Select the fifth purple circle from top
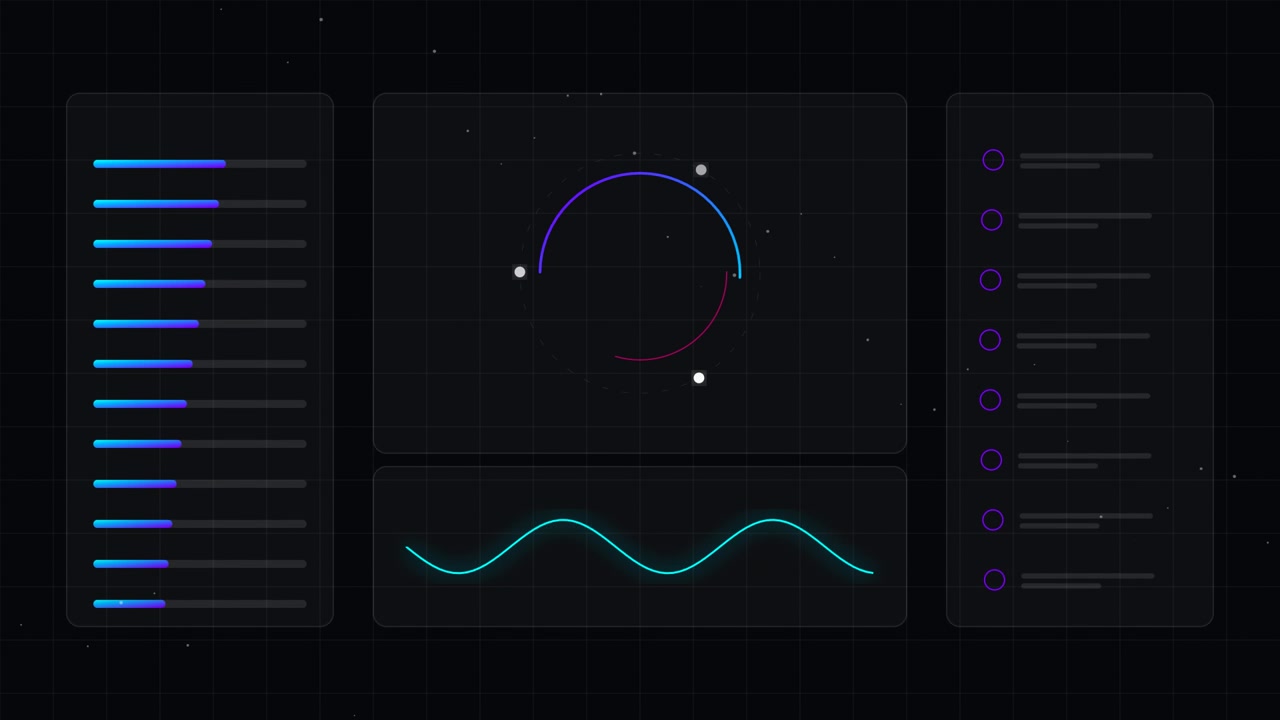This screenshot has height=720, width=1280. [990, 400]
